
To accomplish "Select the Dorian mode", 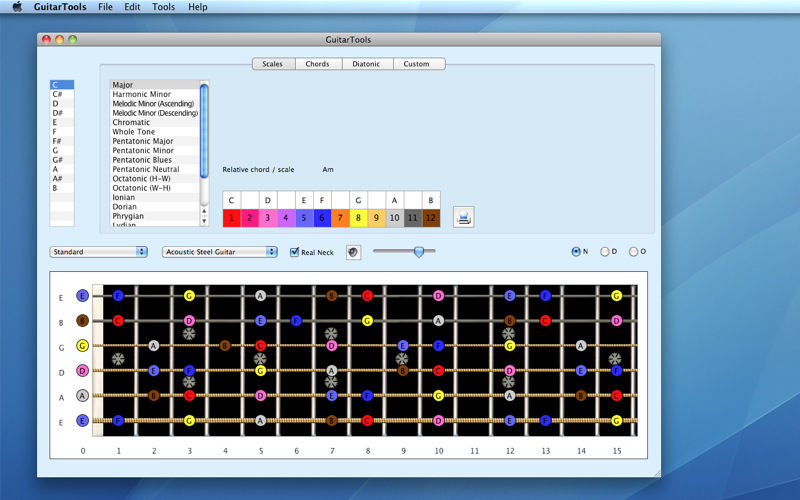I will click(155, 207).
